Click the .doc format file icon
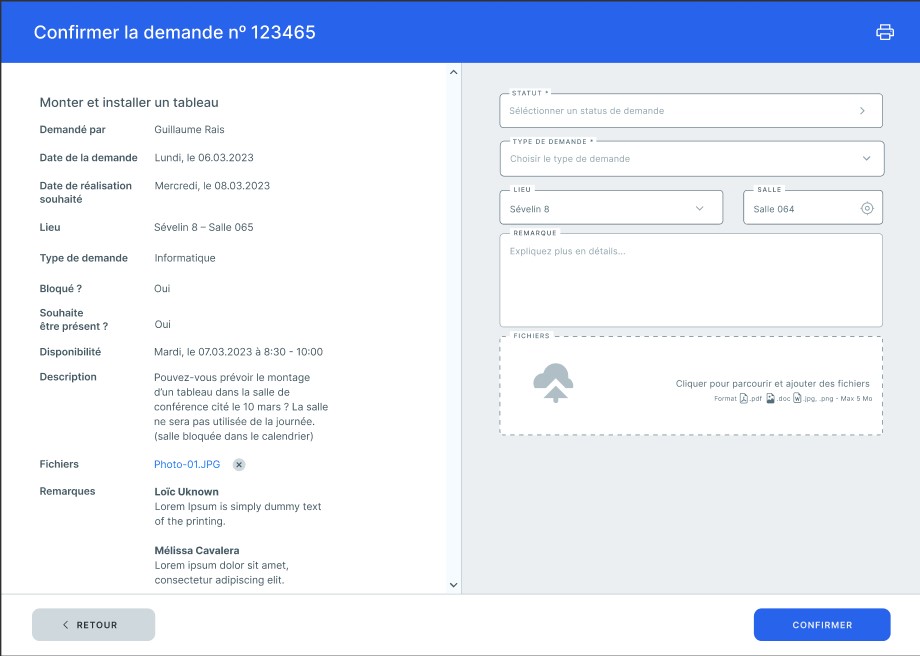Viewport: 920px width, 656px height. click(771, 398)
